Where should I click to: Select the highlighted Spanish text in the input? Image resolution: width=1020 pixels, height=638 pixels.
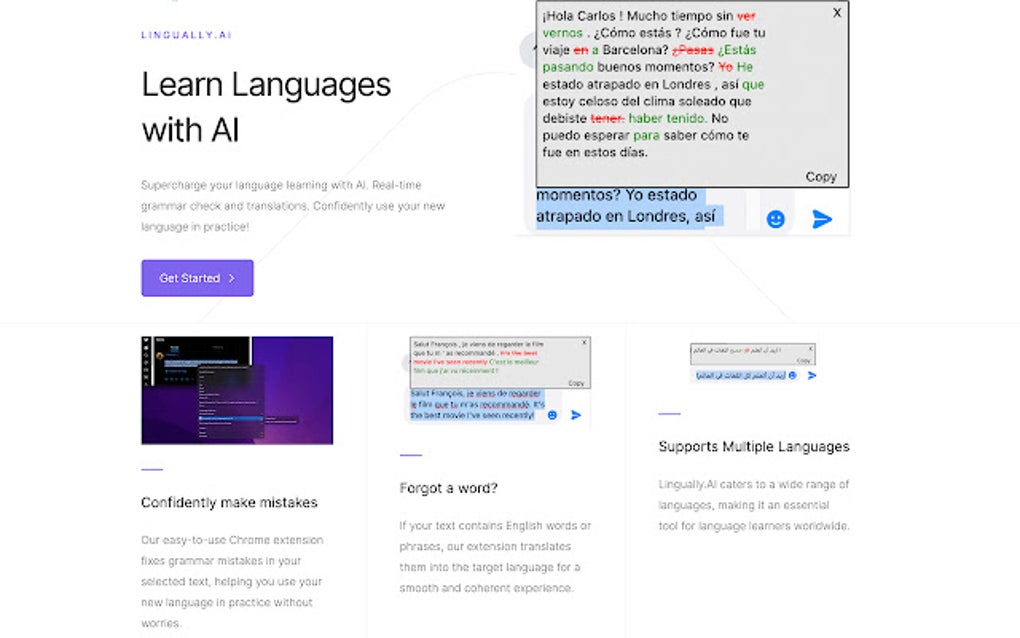pyautogui.click(x=630, y=205)
